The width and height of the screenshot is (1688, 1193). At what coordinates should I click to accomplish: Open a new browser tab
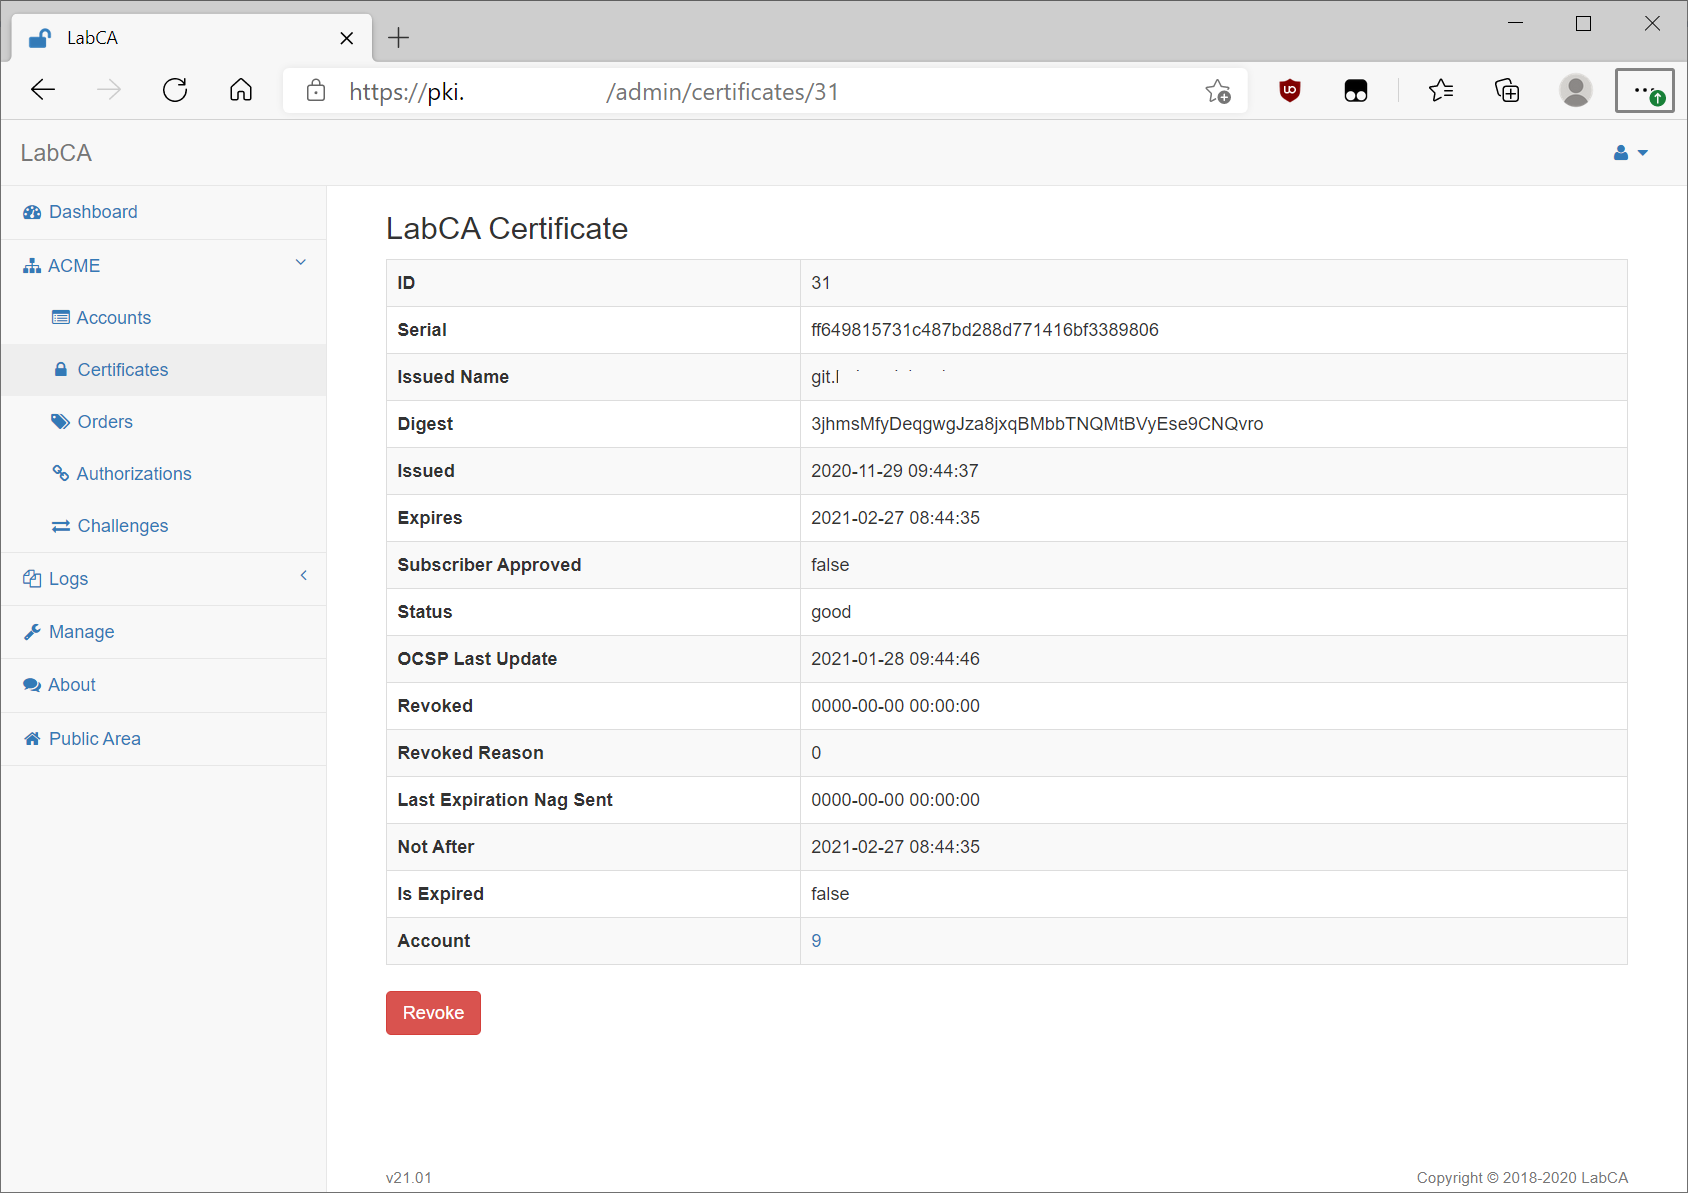[x=398, y=37]
